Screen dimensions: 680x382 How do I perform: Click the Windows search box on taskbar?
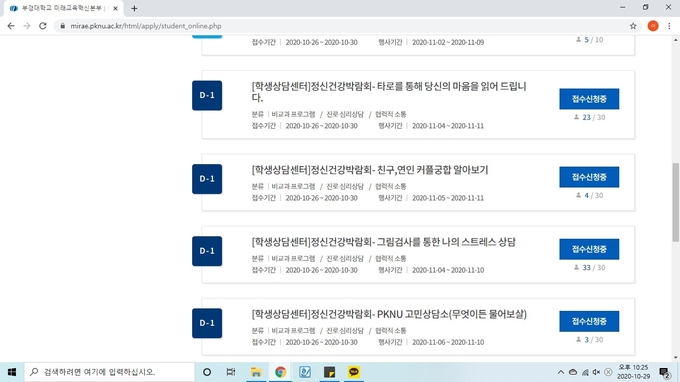coord(109,372)
